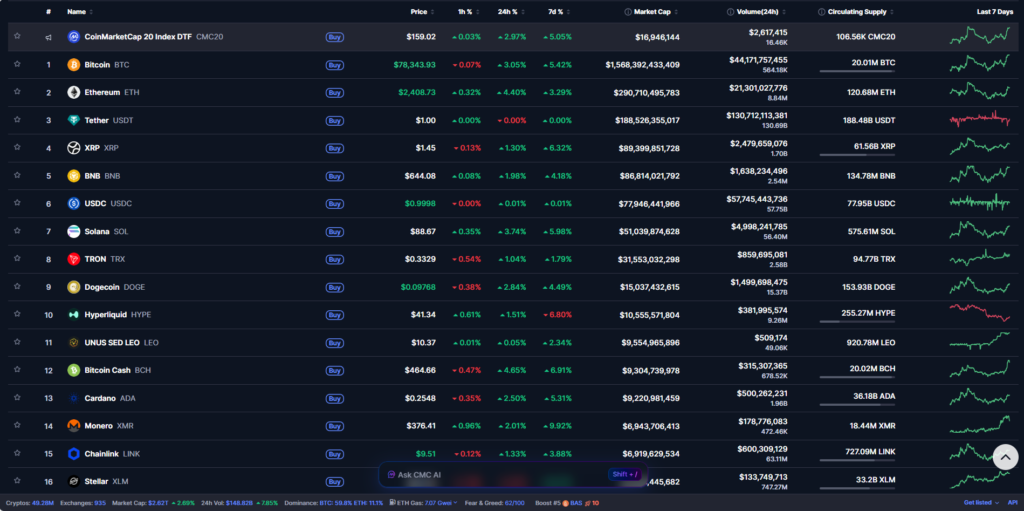Click the scroll-to-top arrow button
The image size is (1024, 511).
click(x=1005, y=458)
